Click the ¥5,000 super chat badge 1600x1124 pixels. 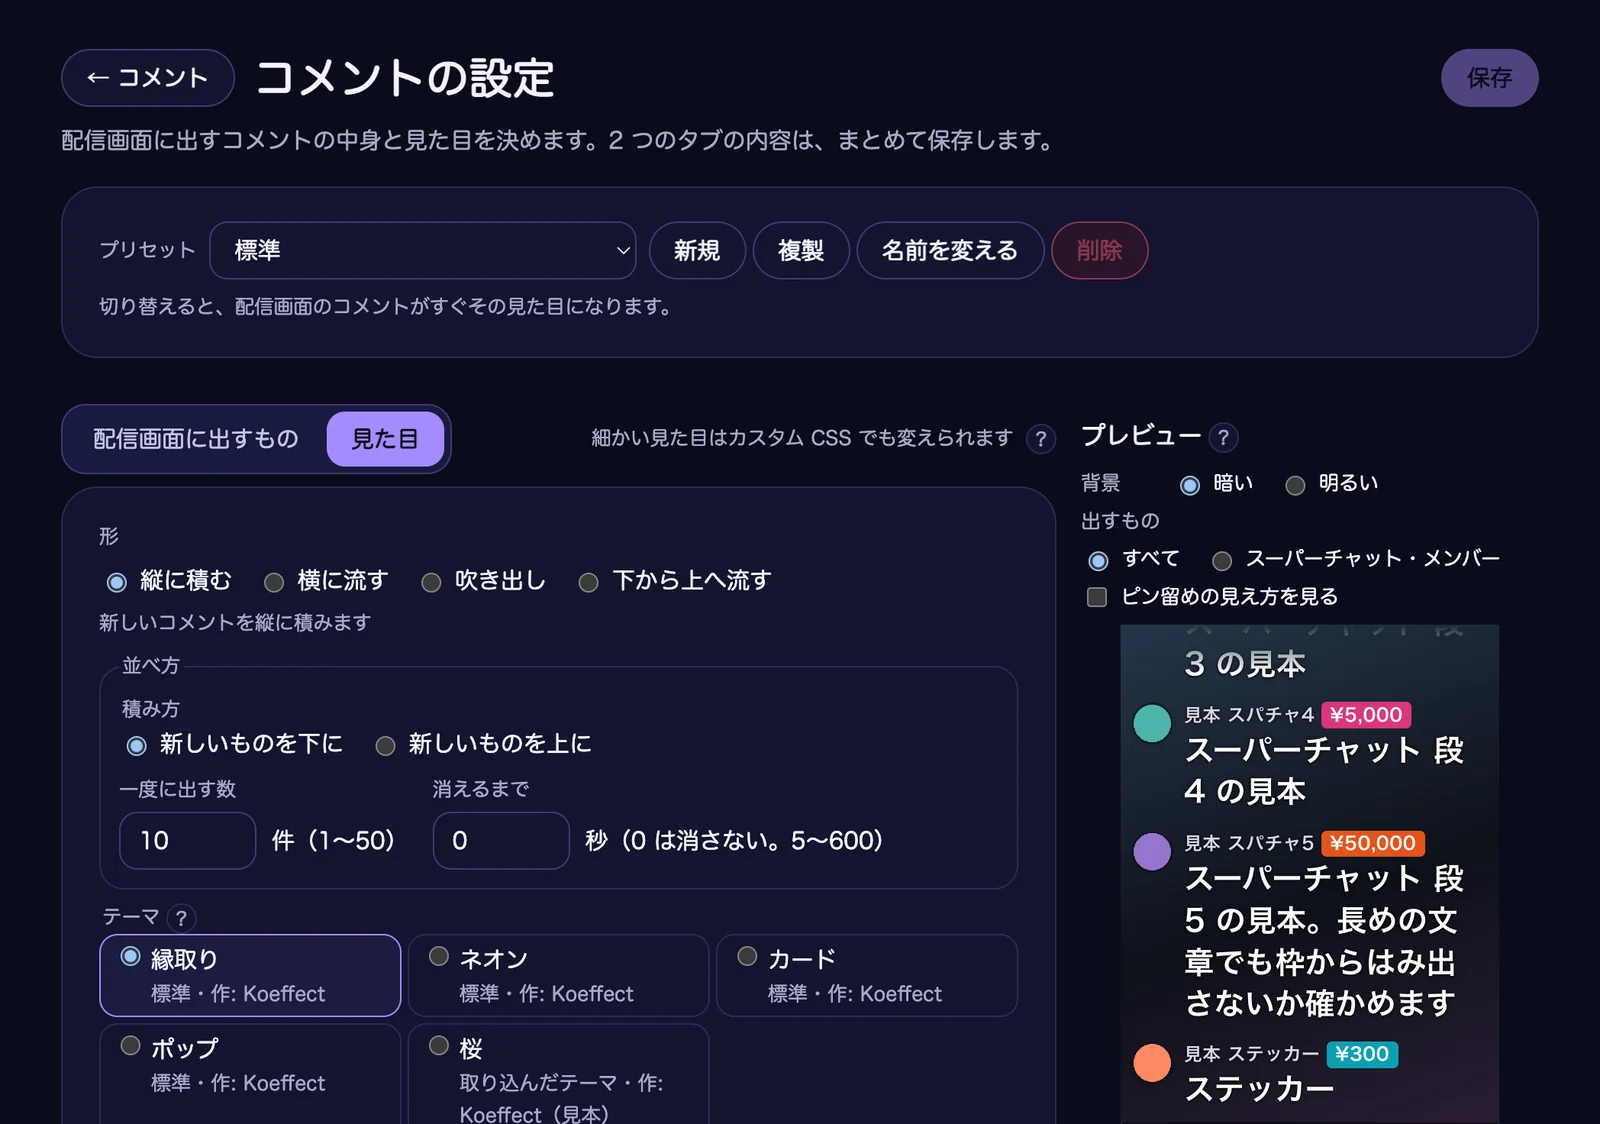pyautogui.click(x=1366, y=715)
